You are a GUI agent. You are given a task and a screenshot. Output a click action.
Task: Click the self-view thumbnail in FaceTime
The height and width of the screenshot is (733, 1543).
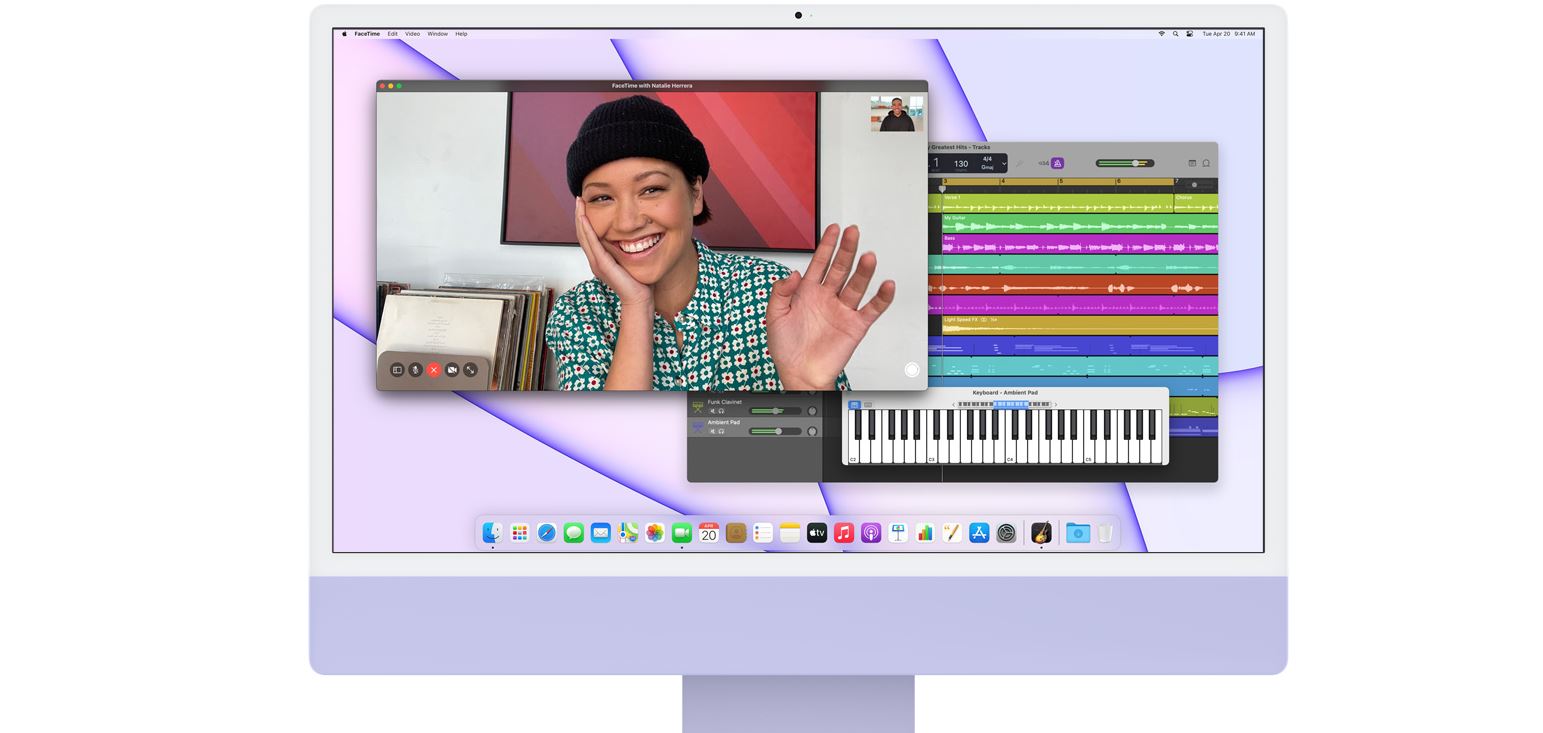pos(896,114)
